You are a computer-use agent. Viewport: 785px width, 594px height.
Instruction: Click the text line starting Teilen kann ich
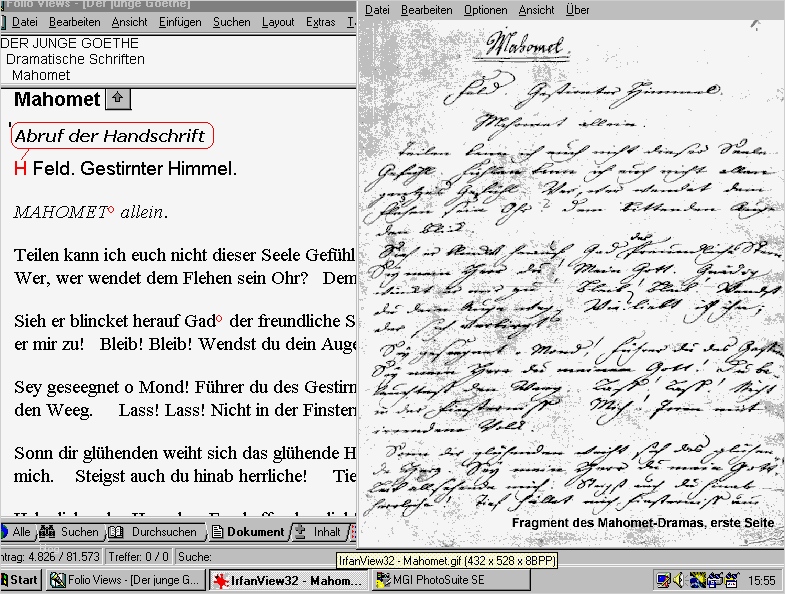(184, 255)
